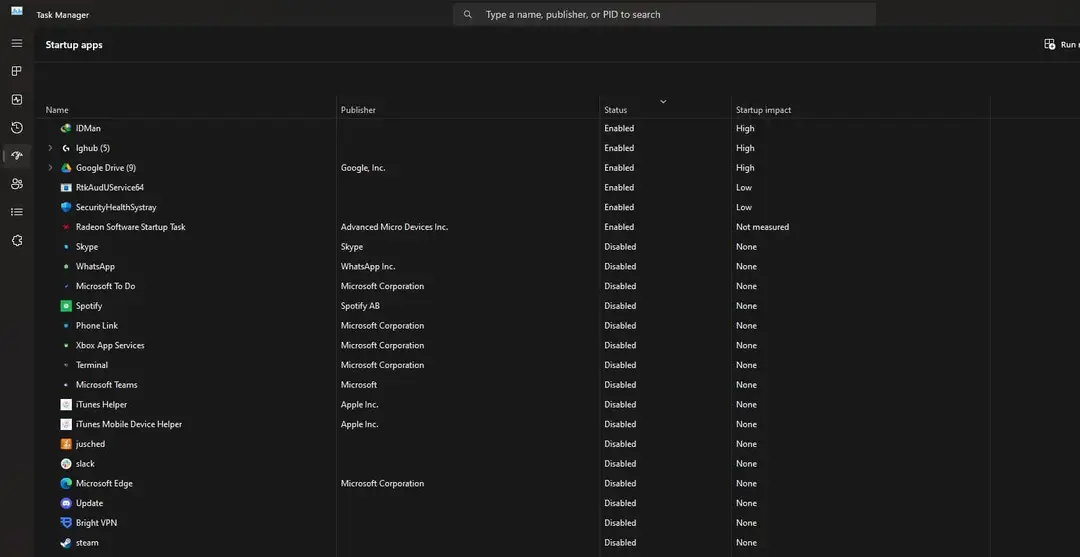Viewport: 1080px width, 557px height.
Task: Open the Processes page icon
Action: pyautogui.click(x=17, y=71)
